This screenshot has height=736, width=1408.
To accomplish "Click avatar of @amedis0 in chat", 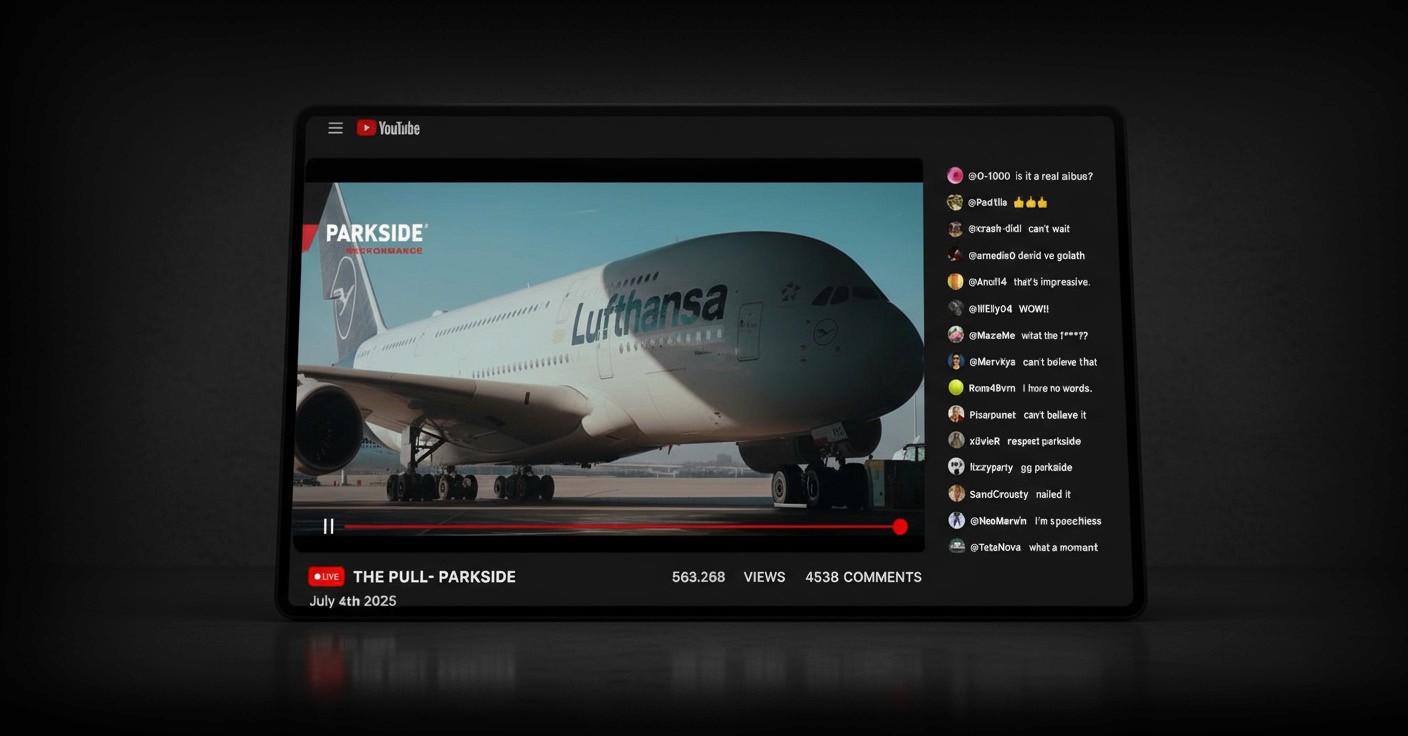I will (x=955, y=255).
